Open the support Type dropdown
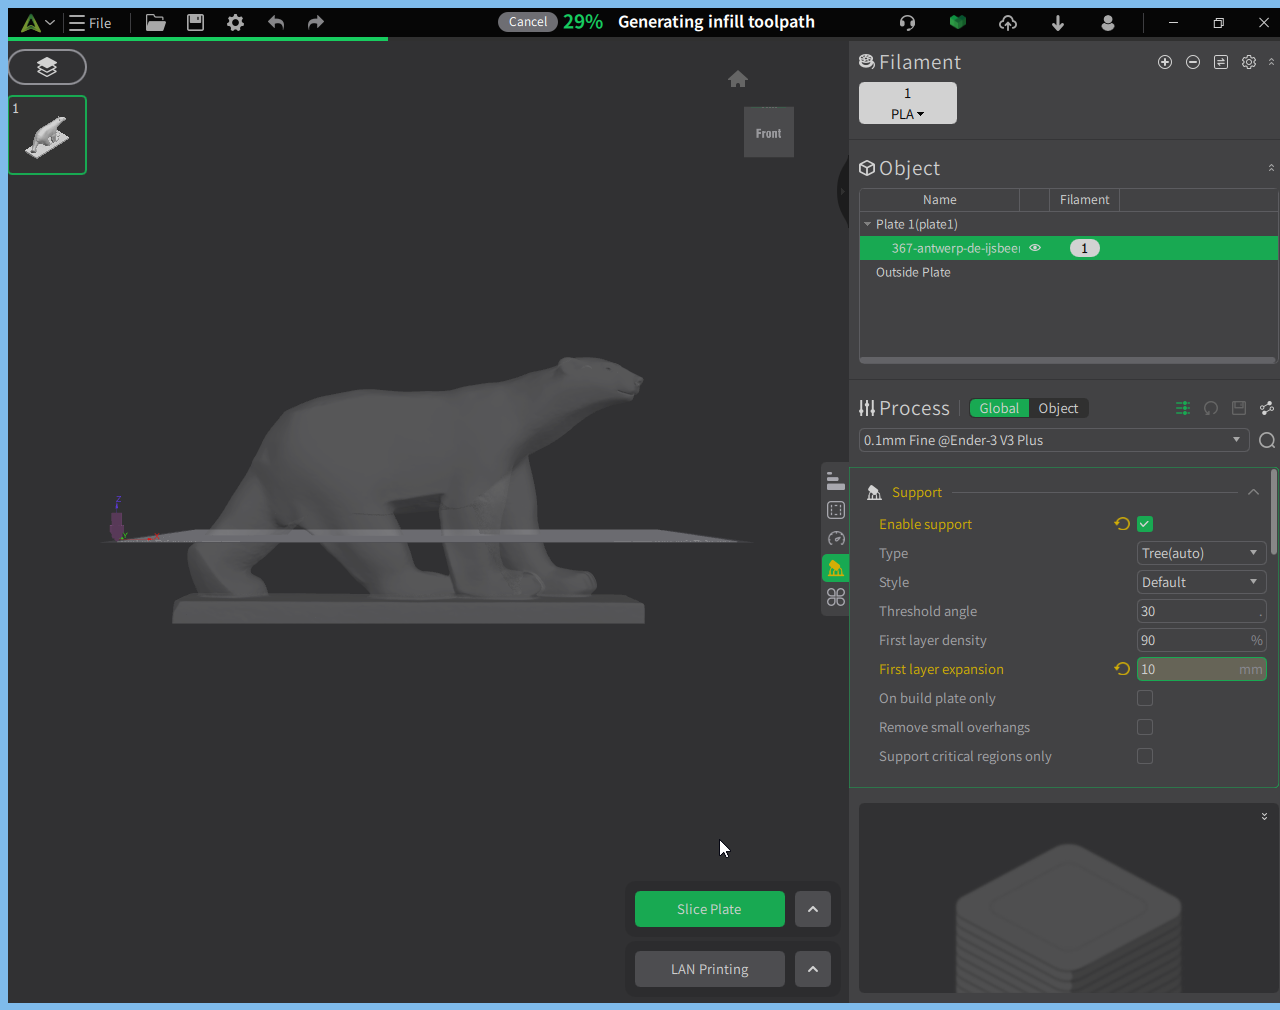1280x1010 pixels. (x=1202, y=553)
